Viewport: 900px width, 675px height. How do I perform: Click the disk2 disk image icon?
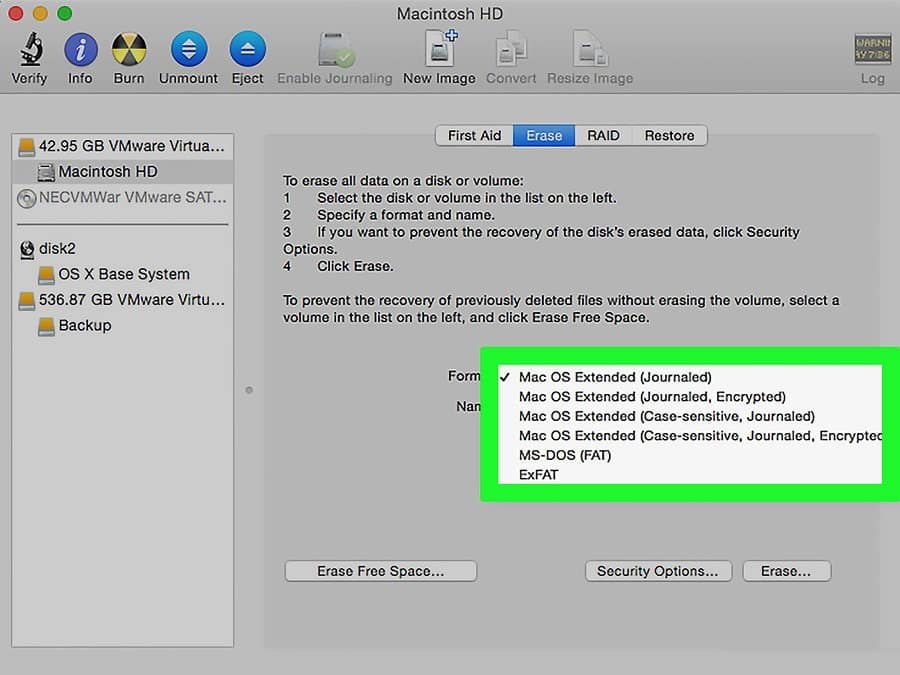(x=26, y=249)
